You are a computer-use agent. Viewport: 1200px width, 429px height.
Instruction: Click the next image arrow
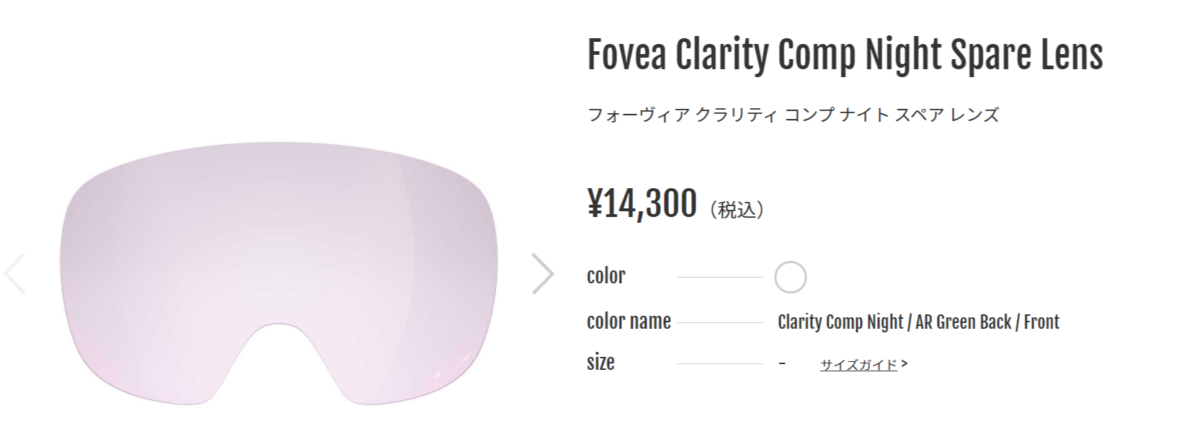coord(542,274)
